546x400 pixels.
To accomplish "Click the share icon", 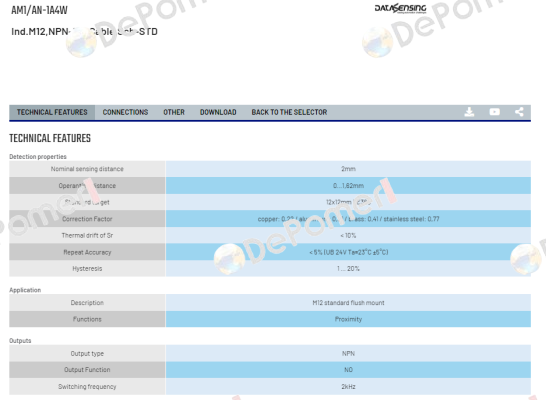I will (x=519, y=112).
